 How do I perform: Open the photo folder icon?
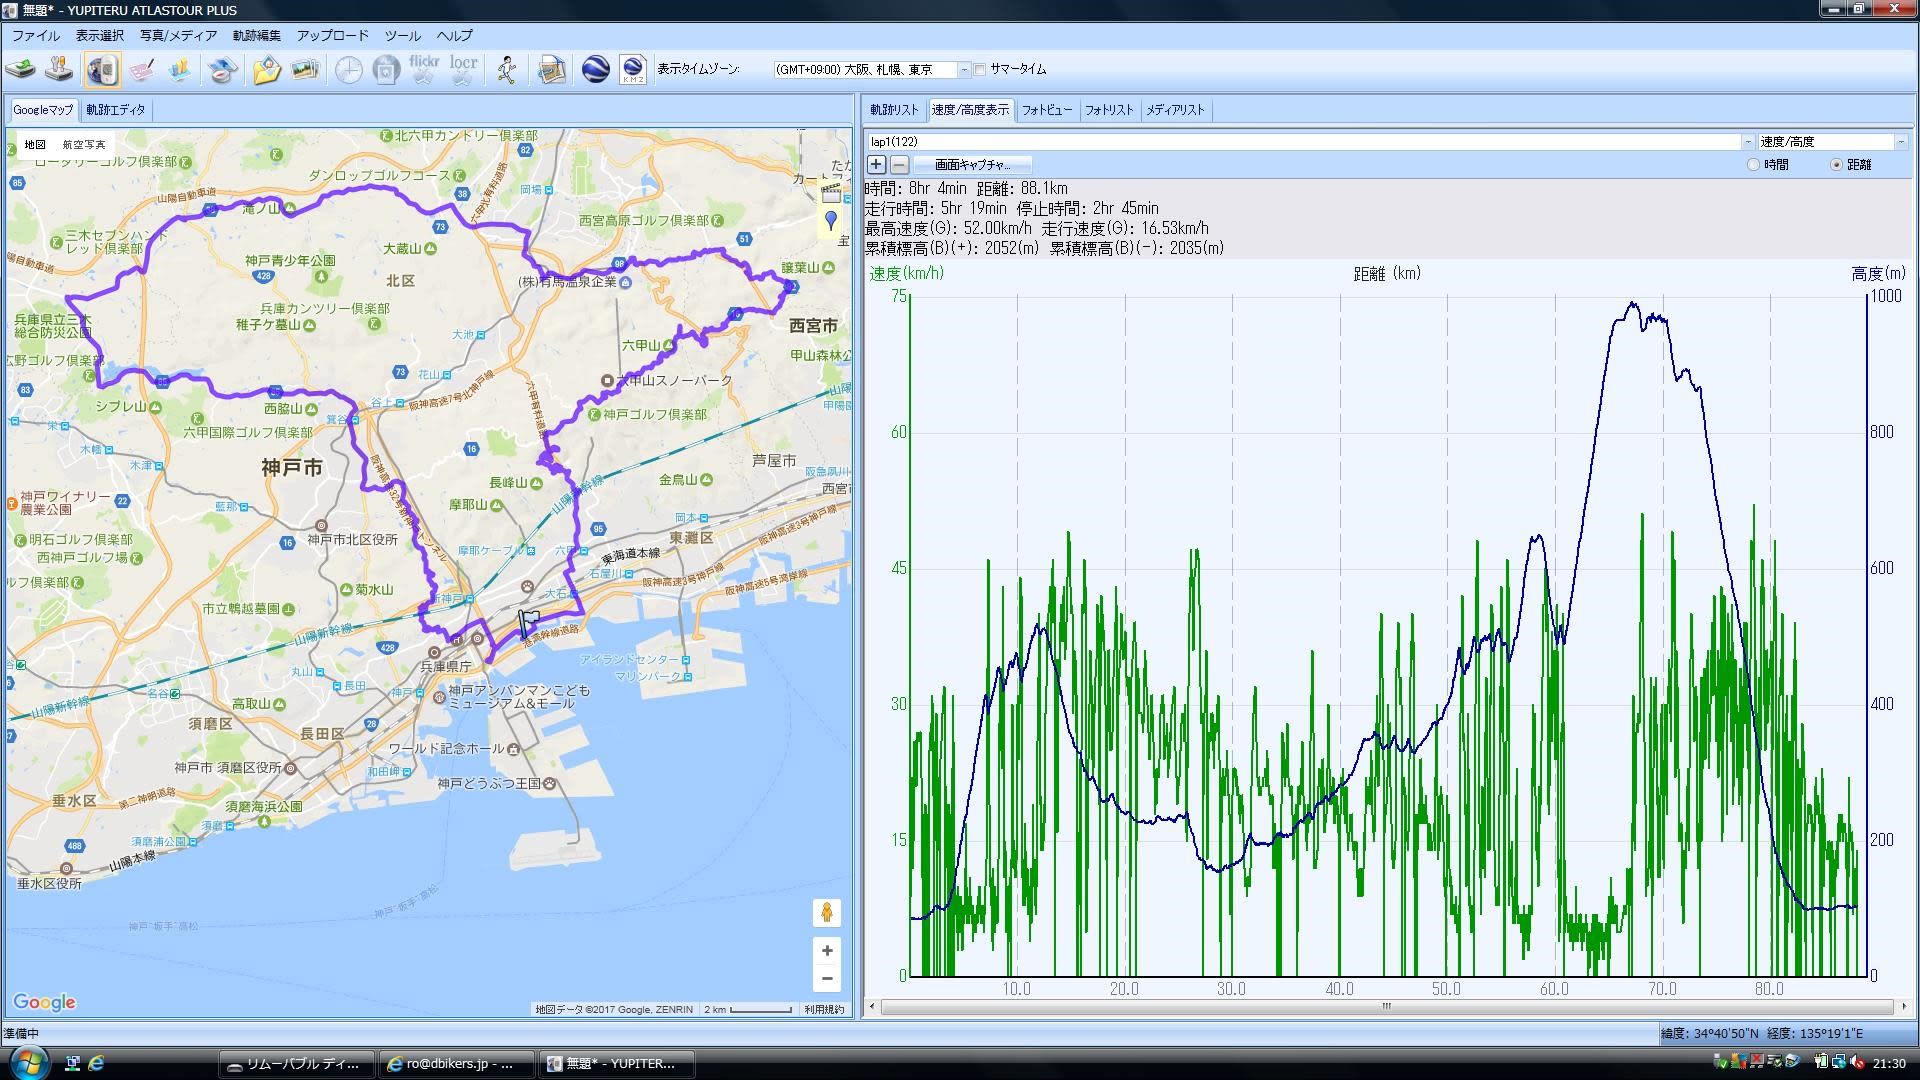266,70
